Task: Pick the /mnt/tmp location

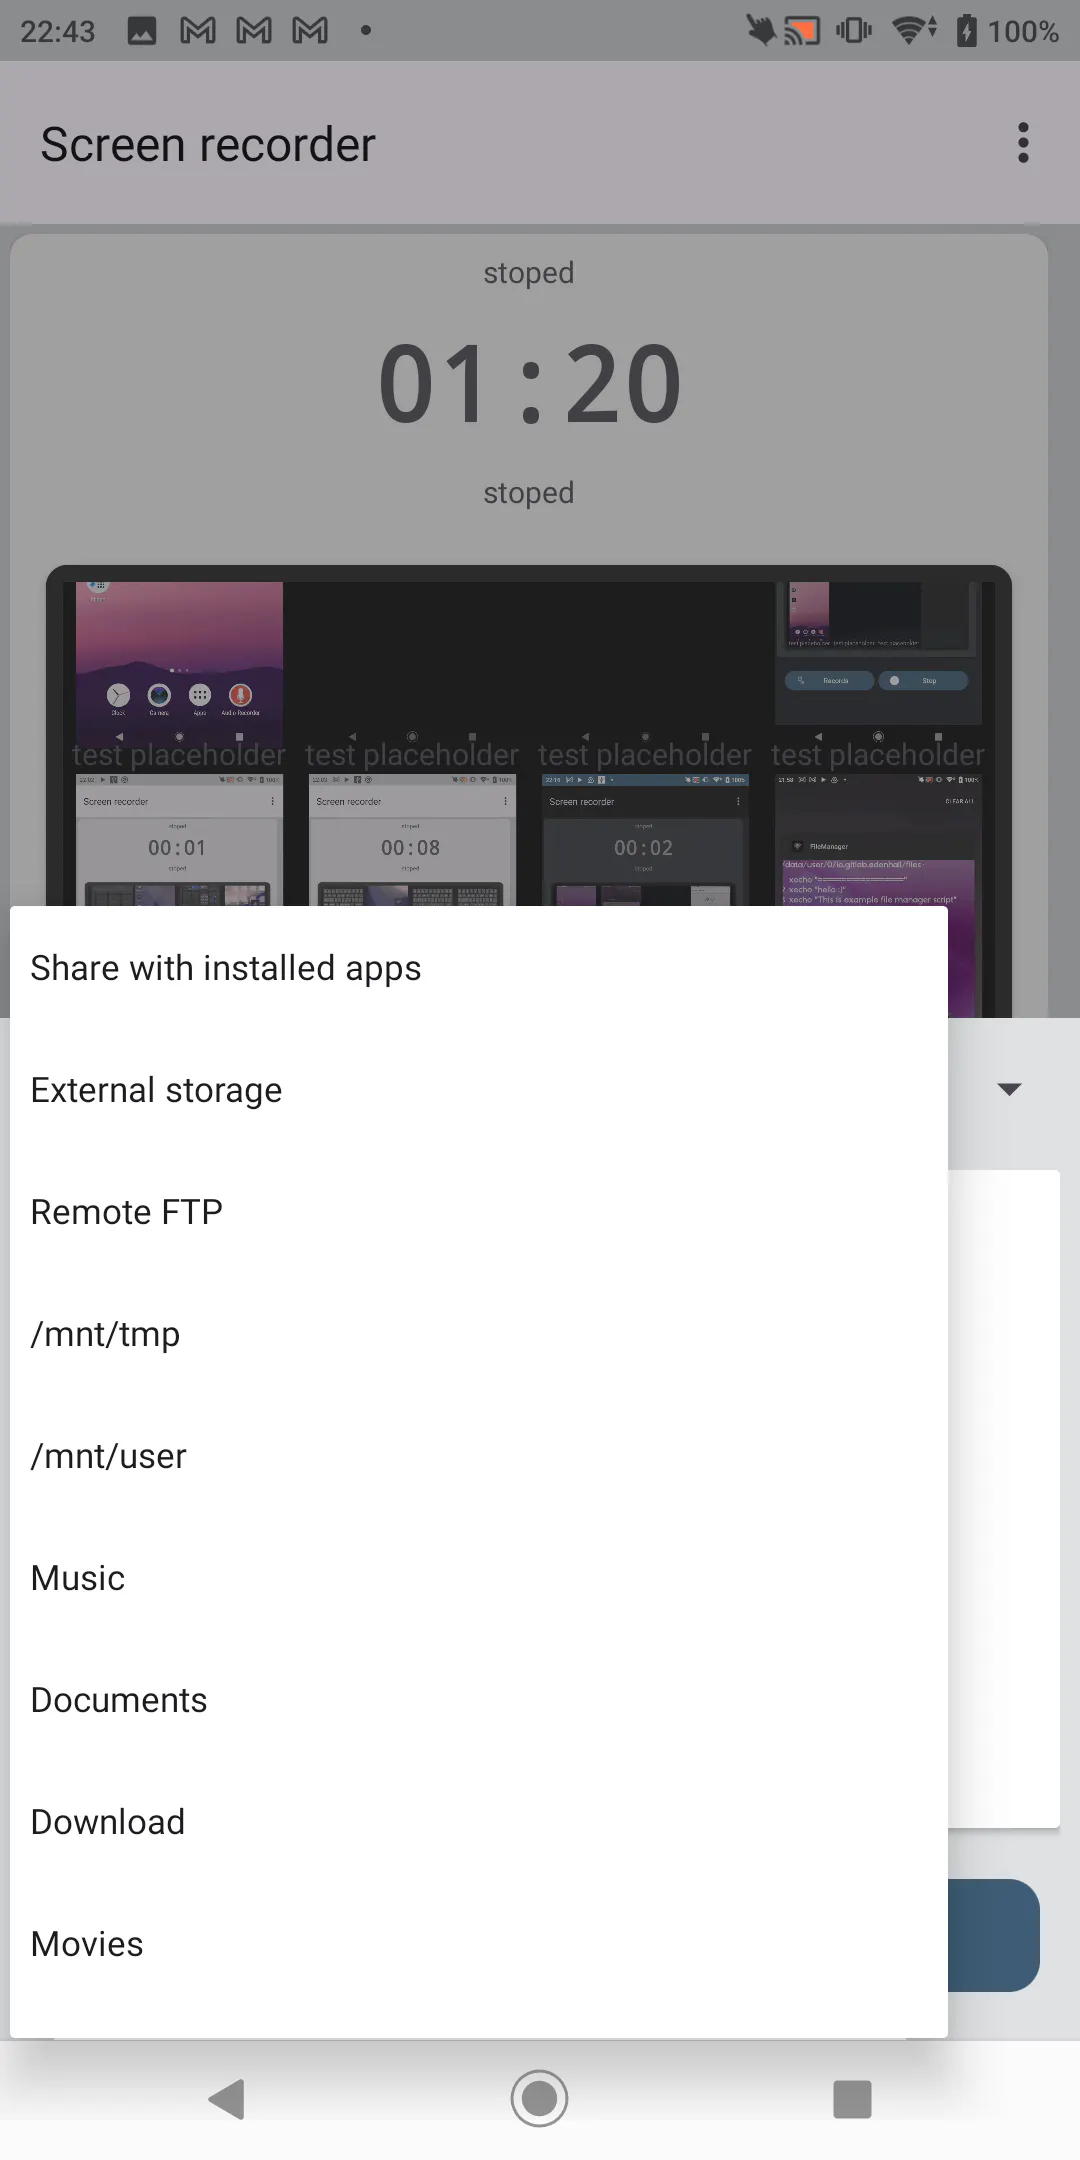Action: 479,1334
